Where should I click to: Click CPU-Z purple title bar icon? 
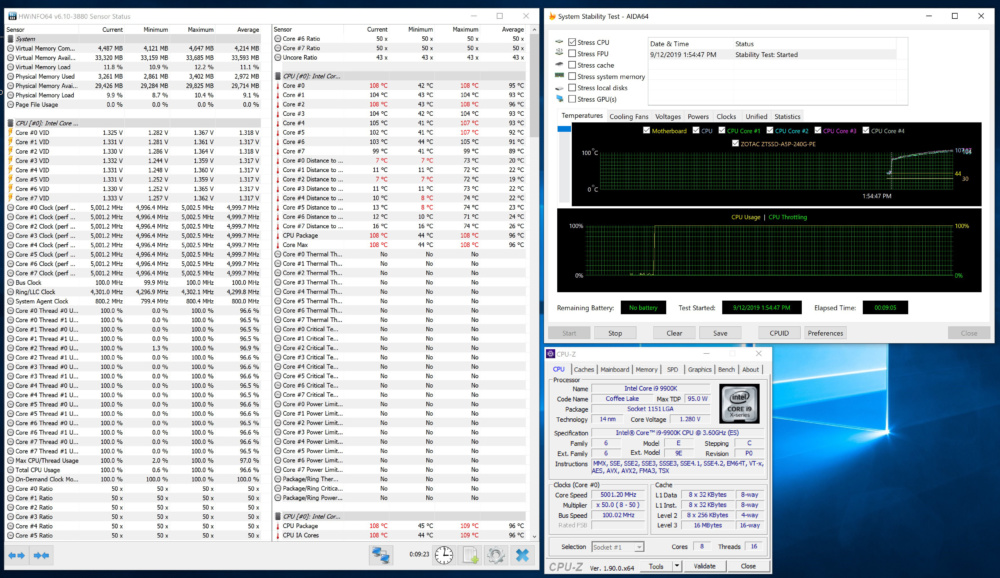tap(550, 353)
